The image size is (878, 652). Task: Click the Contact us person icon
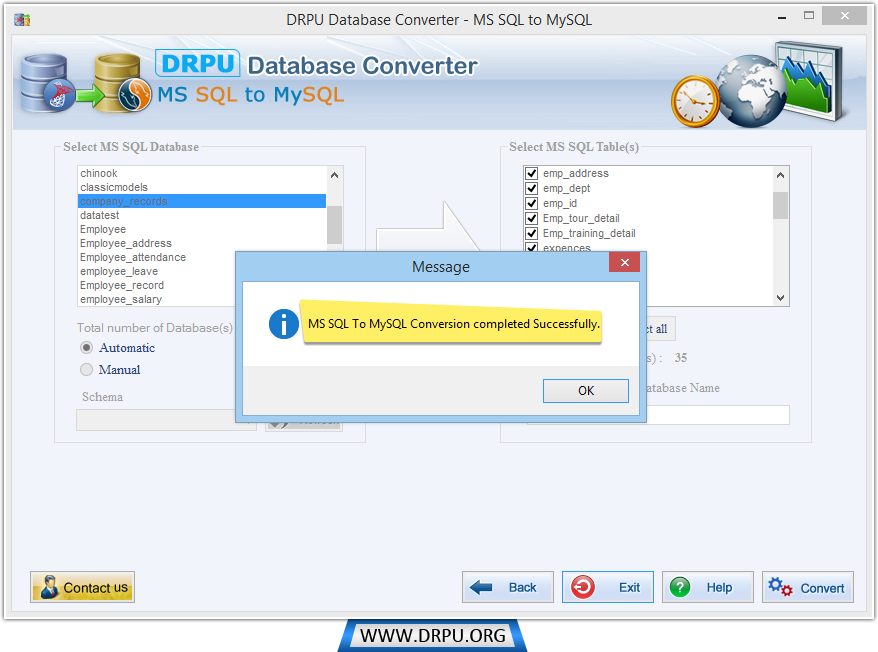click(x=49, y=587)
